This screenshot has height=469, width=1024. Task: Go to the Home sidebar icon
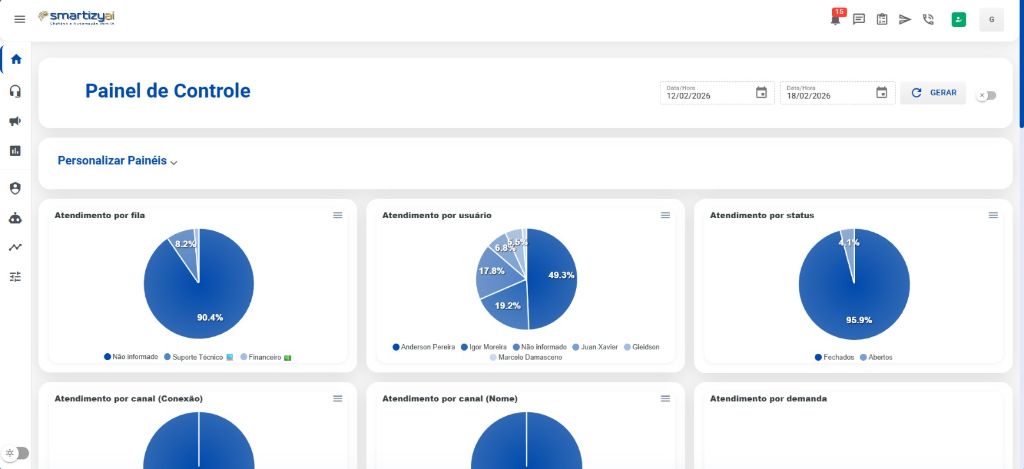[16, 59]
